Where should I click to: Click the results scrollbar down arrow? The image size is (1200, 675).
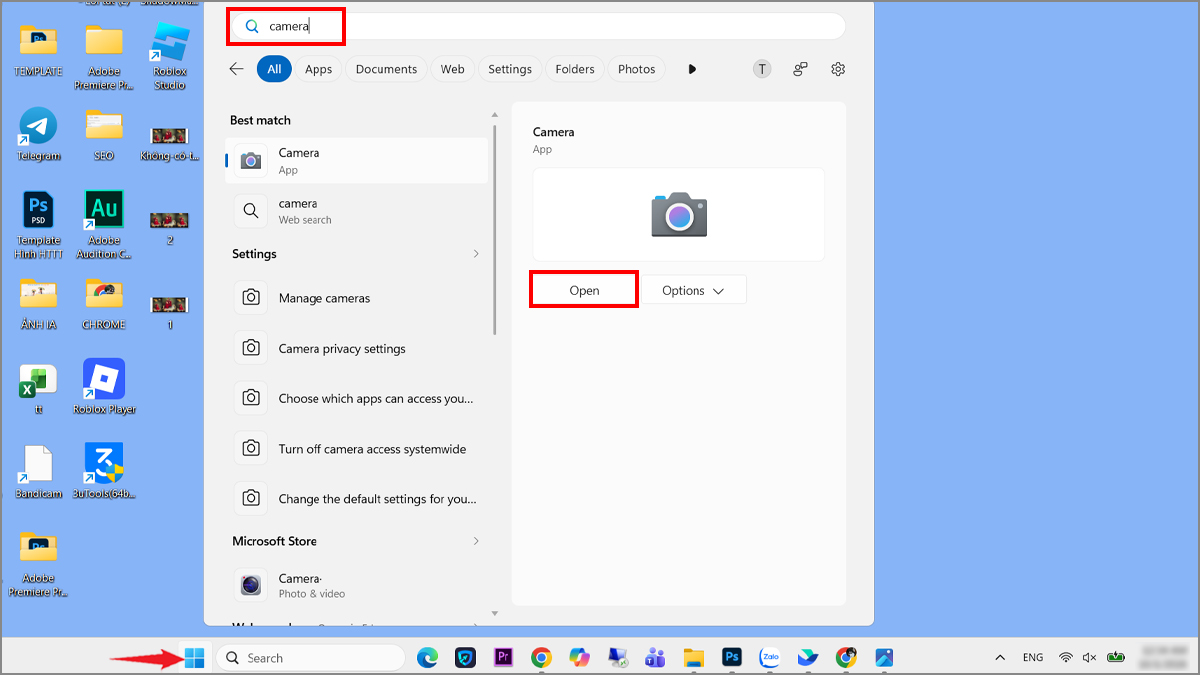pyautogui.click(x=495, y=613)
